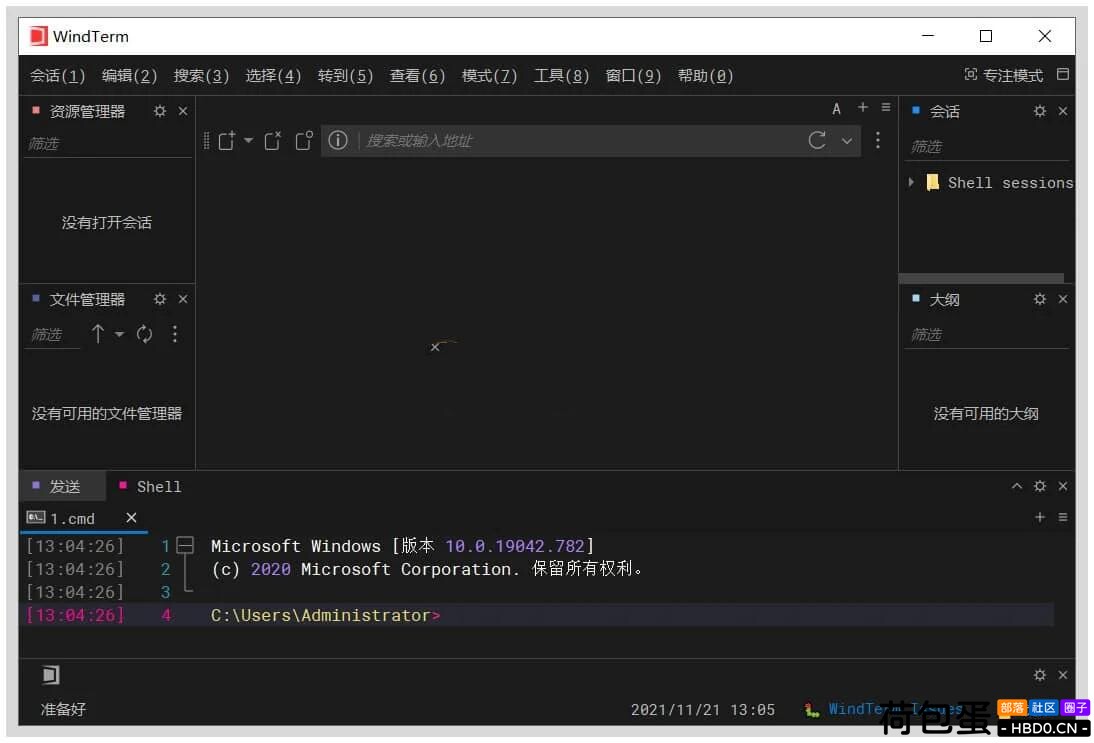Click the 文件管理器 filter field
The width and height of the screenshot is (1094, 743).
click(53, 335)
